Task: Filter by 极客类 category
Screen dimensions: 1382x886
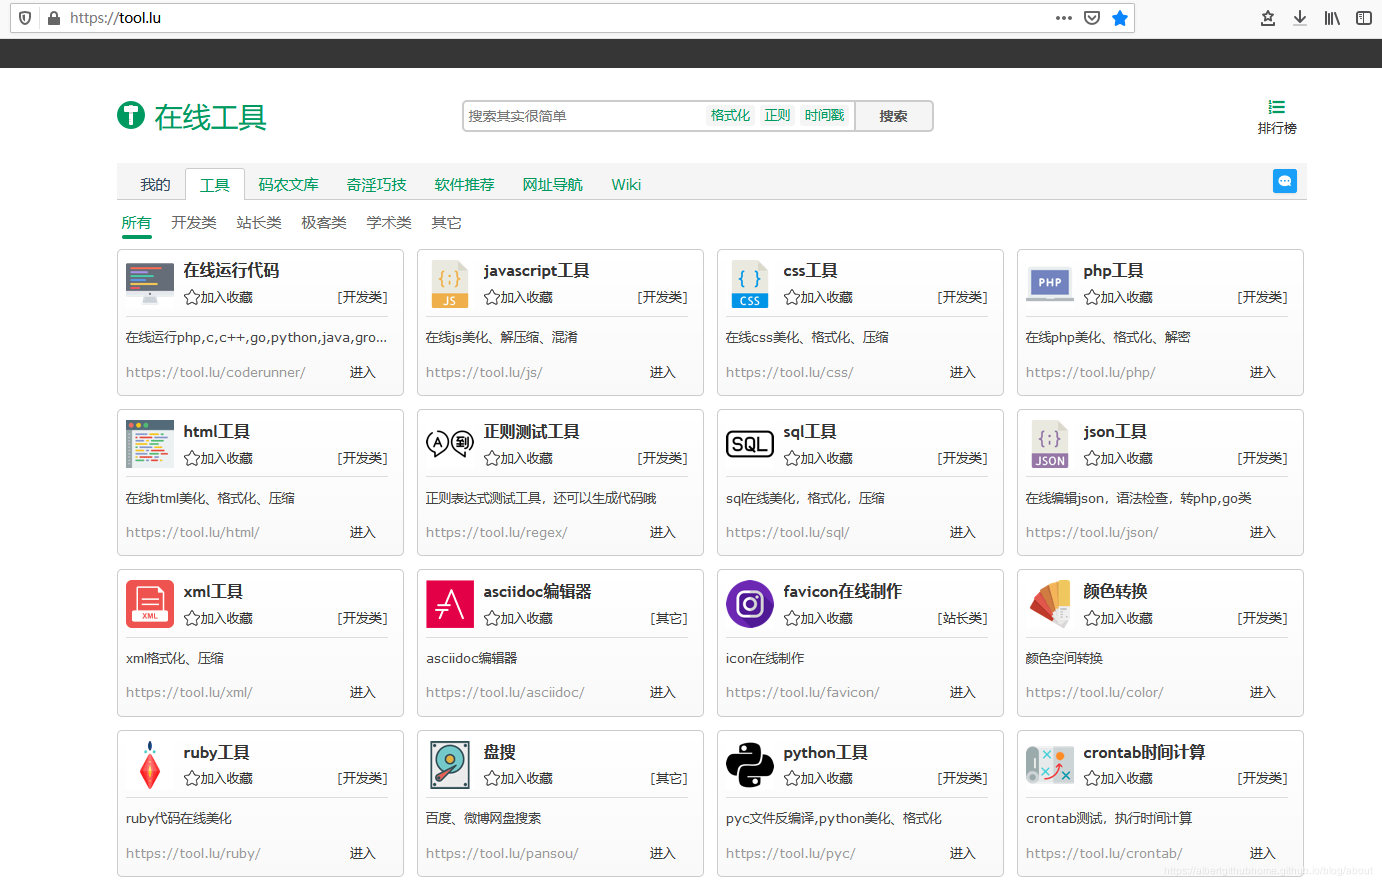Action: pyautogui.click(x=324, y=222)
